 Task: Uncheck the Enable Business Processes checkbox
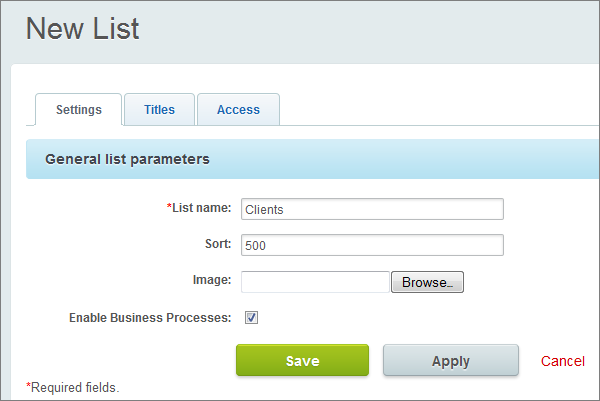pyautogui.click(x=252, y=318)
